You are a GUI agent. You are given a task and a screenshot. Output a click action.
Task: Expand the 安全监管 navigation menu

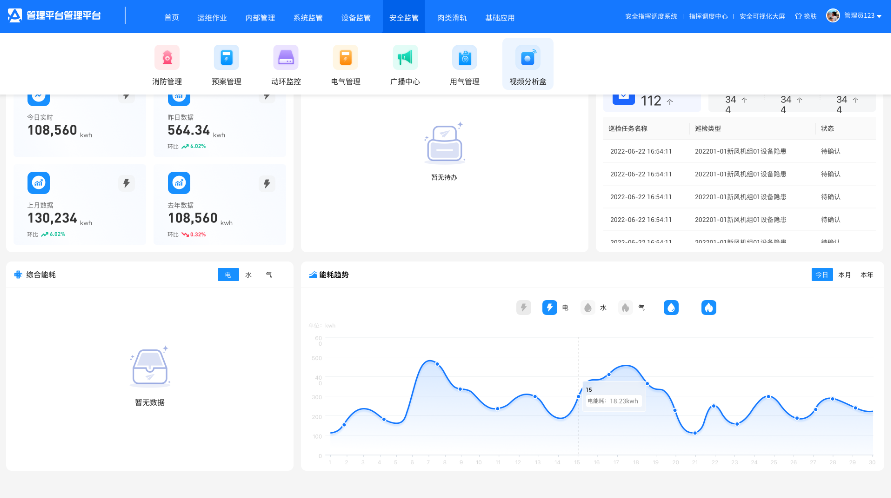click(x=403, y=17)
